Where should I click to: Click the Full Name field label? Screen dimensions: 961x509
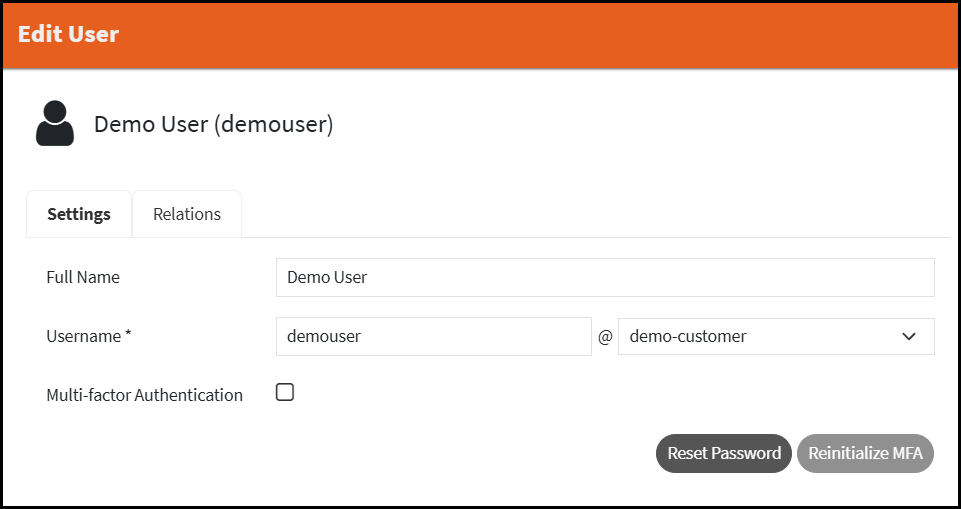(83, 277)
